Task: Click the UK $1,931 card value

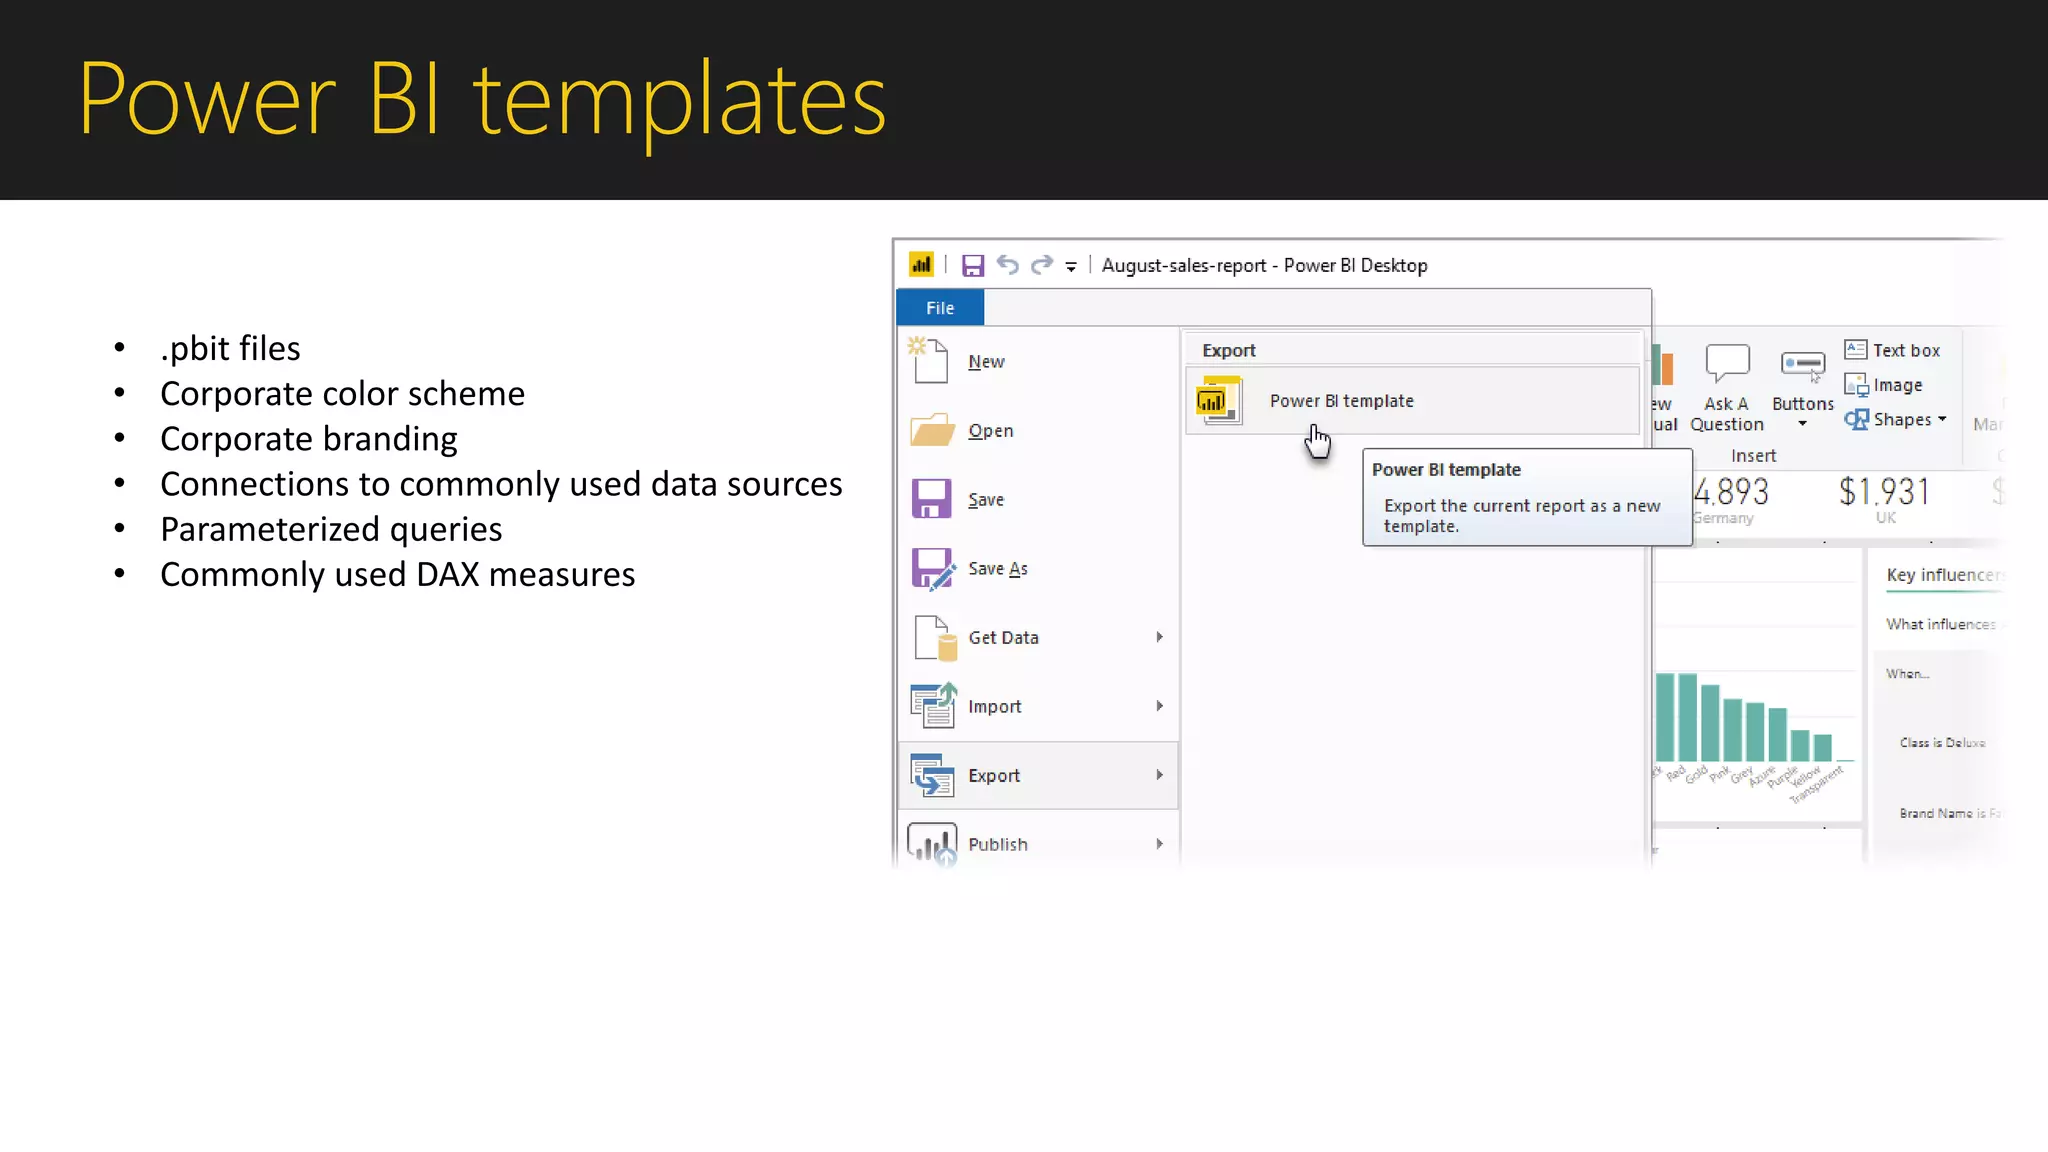Action: coord(1884,492)
